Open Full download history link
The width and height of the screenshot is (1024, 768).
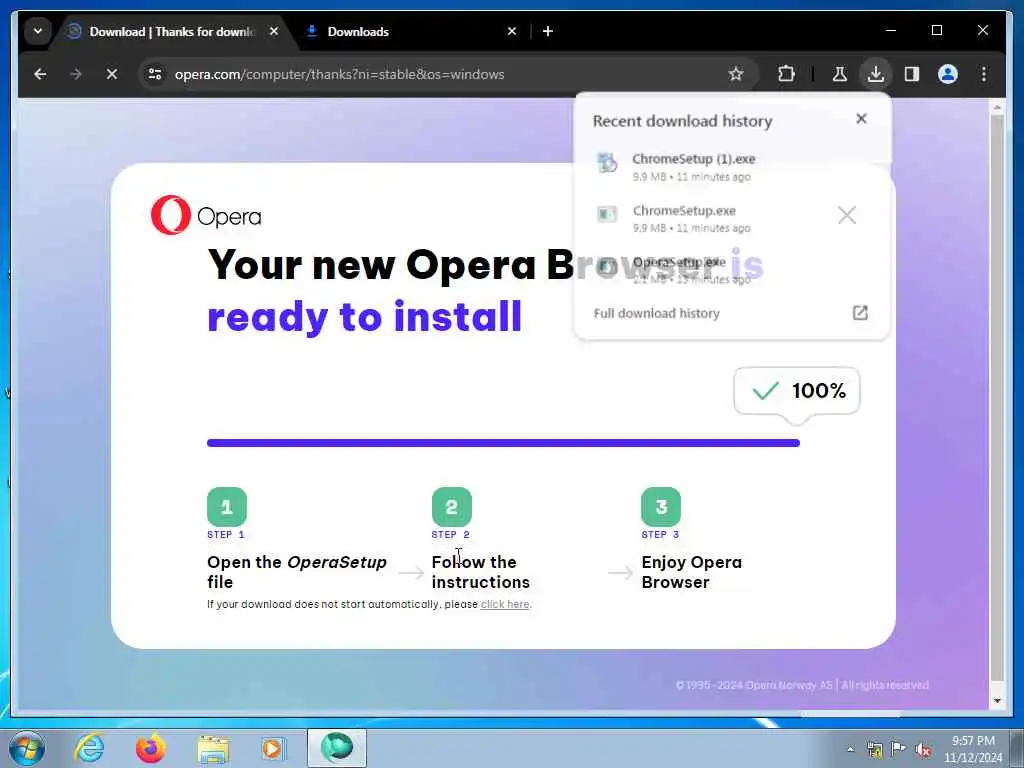click(x=656, y=313)
